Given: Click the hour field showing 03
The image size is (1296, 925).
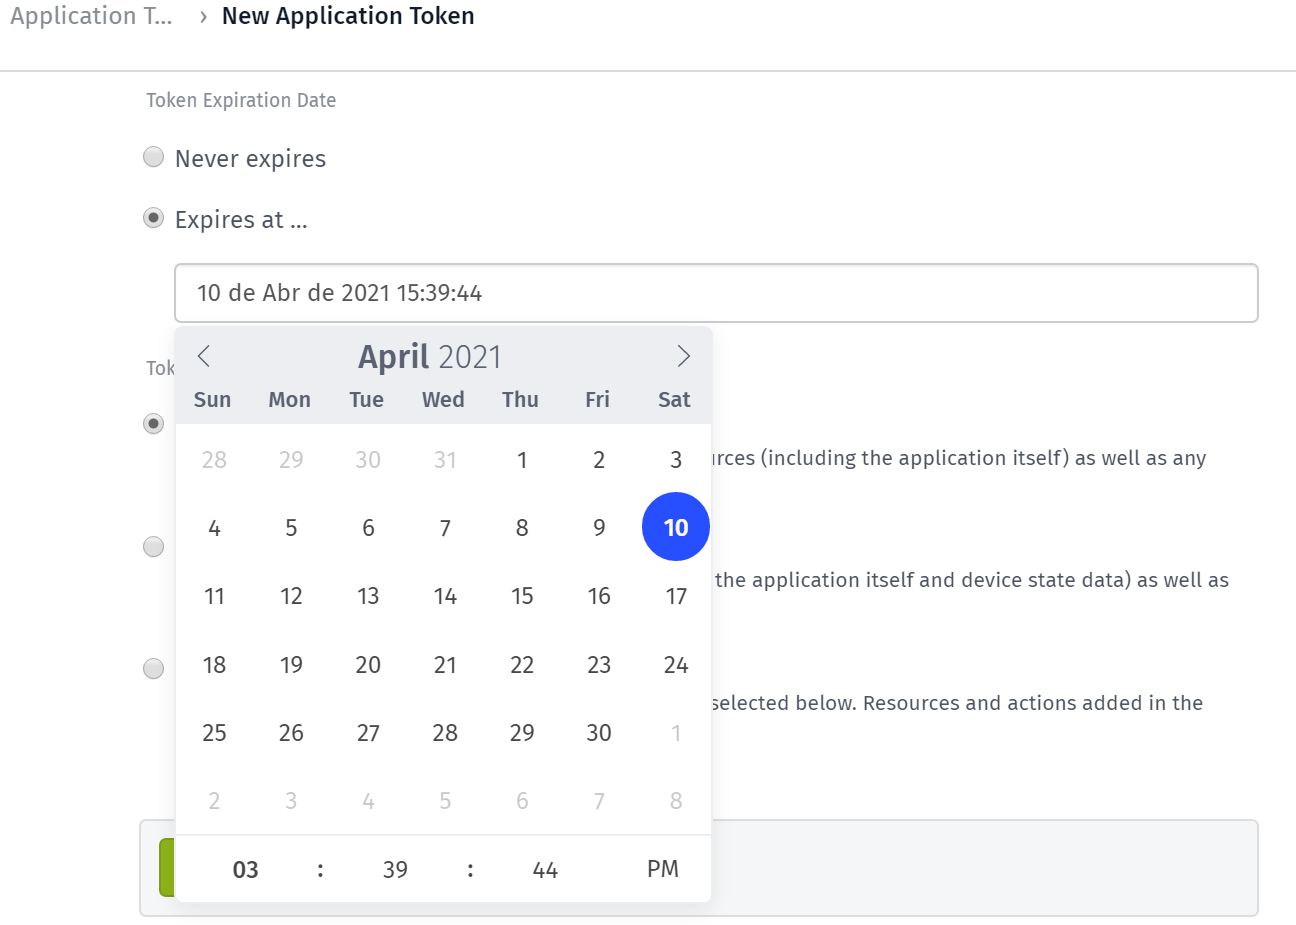Looking at the screenshot, I should point(245,870).
